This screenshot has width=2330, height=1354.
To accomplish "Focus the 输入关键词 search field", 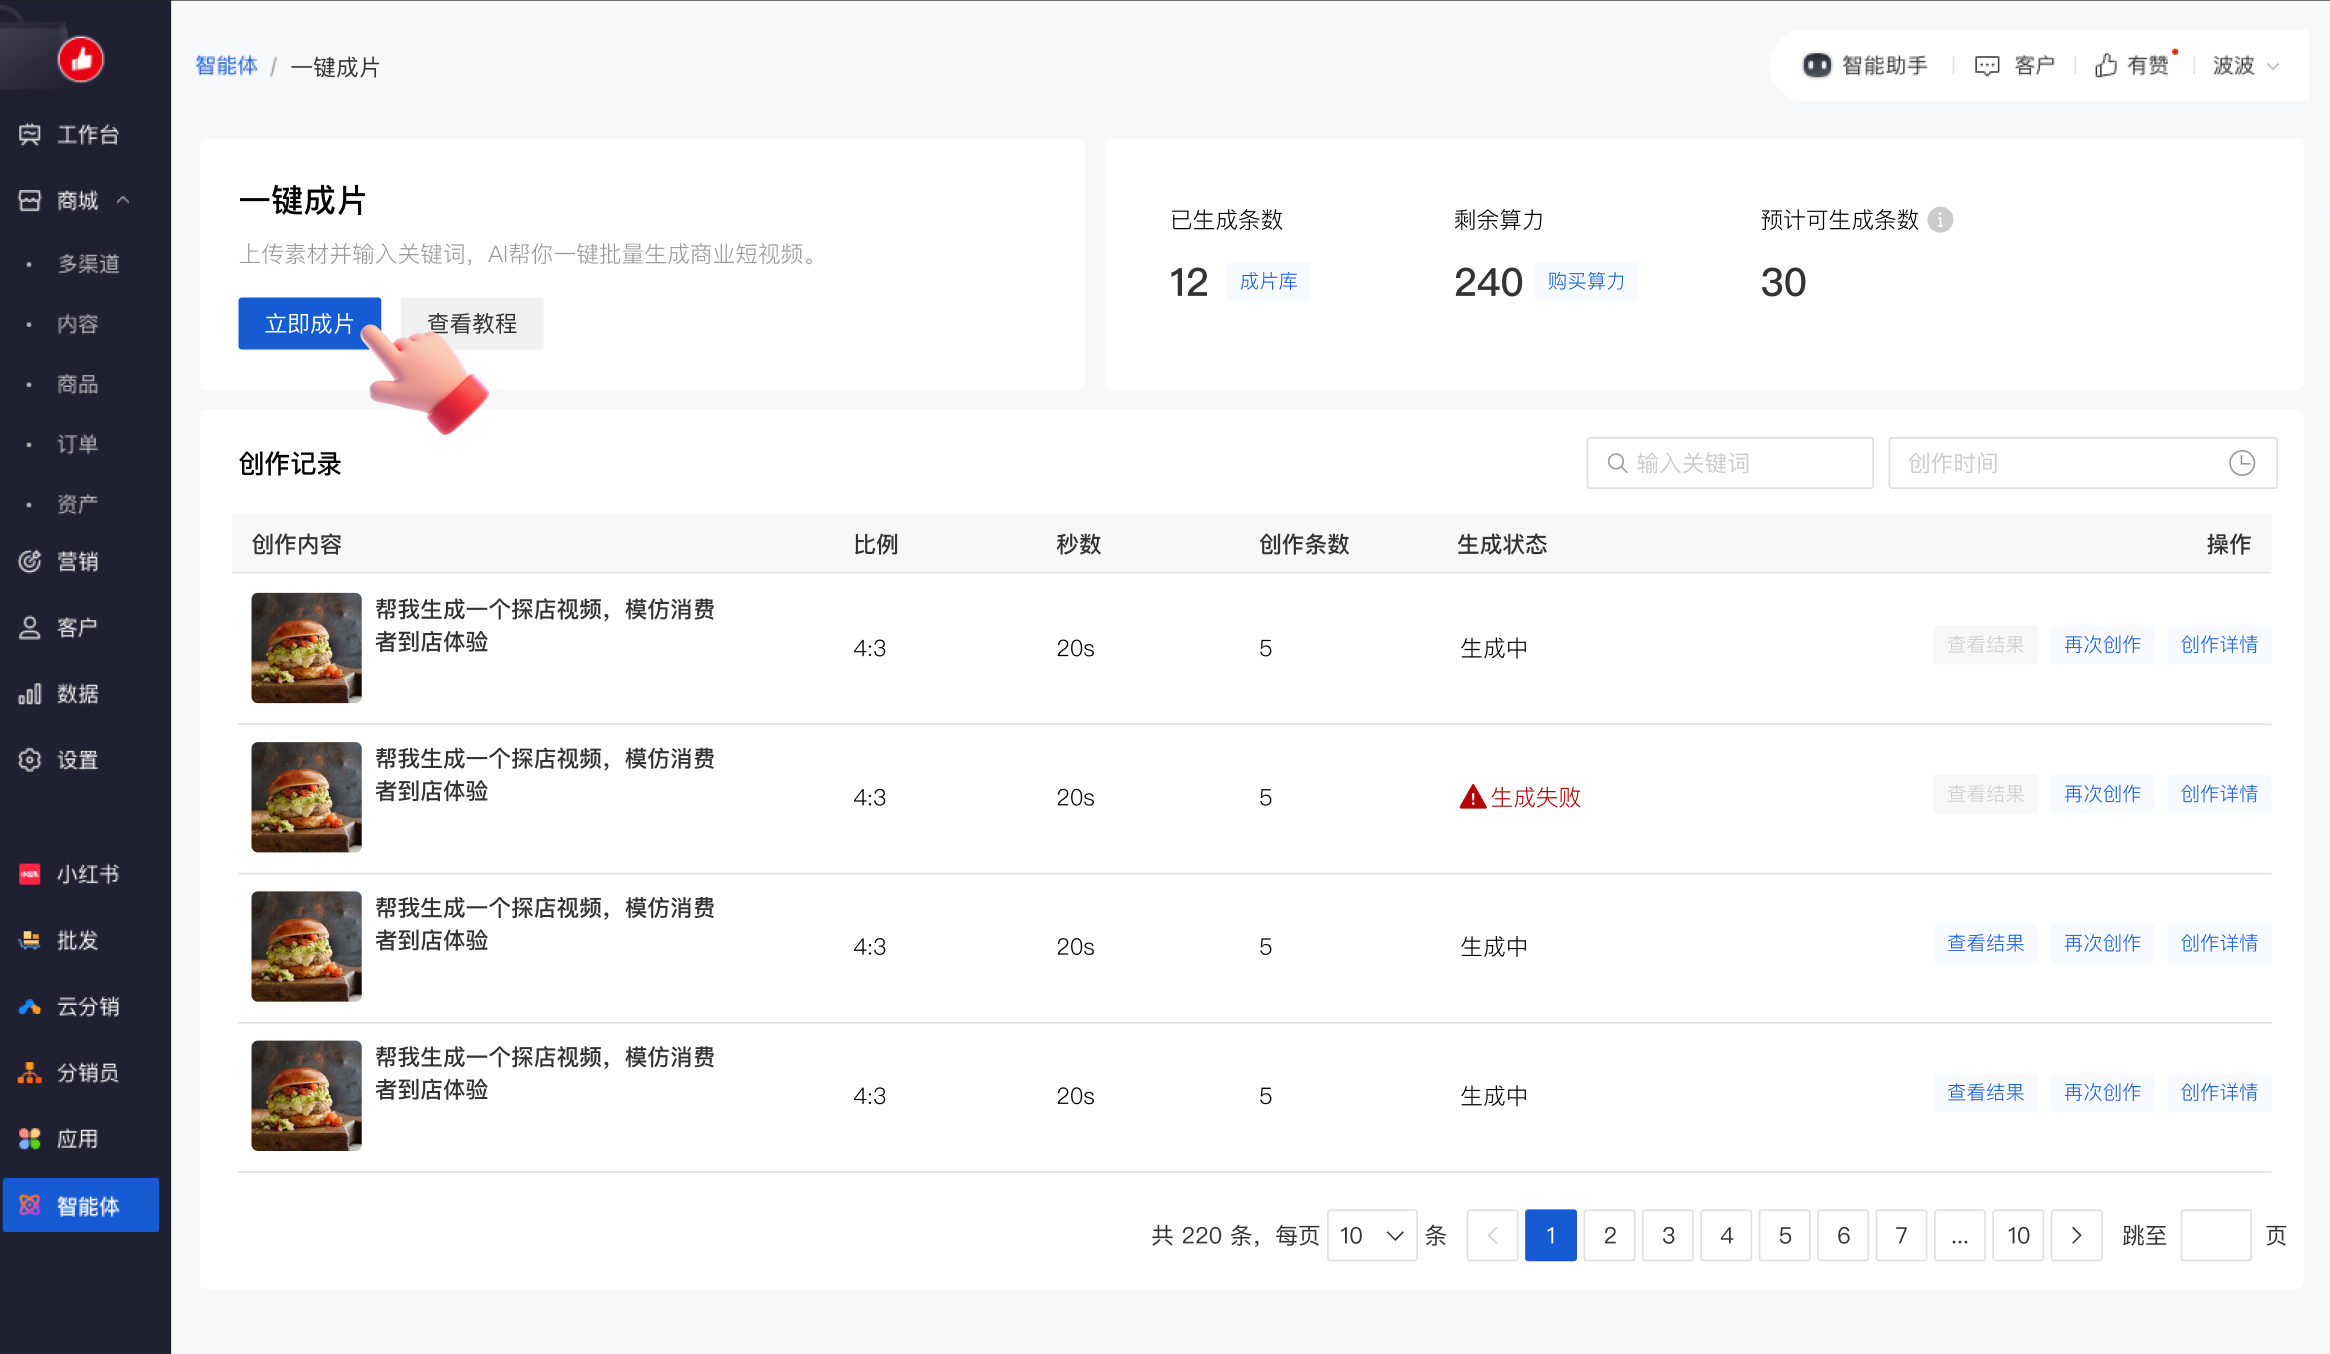I will (x=1730, y=463).
